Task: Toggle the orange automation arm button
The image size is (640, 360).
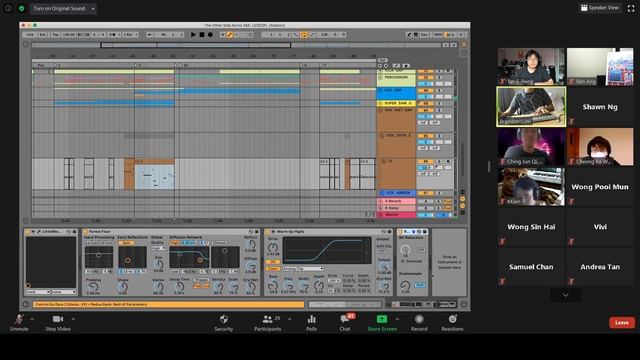Action: tap(230, 35)
